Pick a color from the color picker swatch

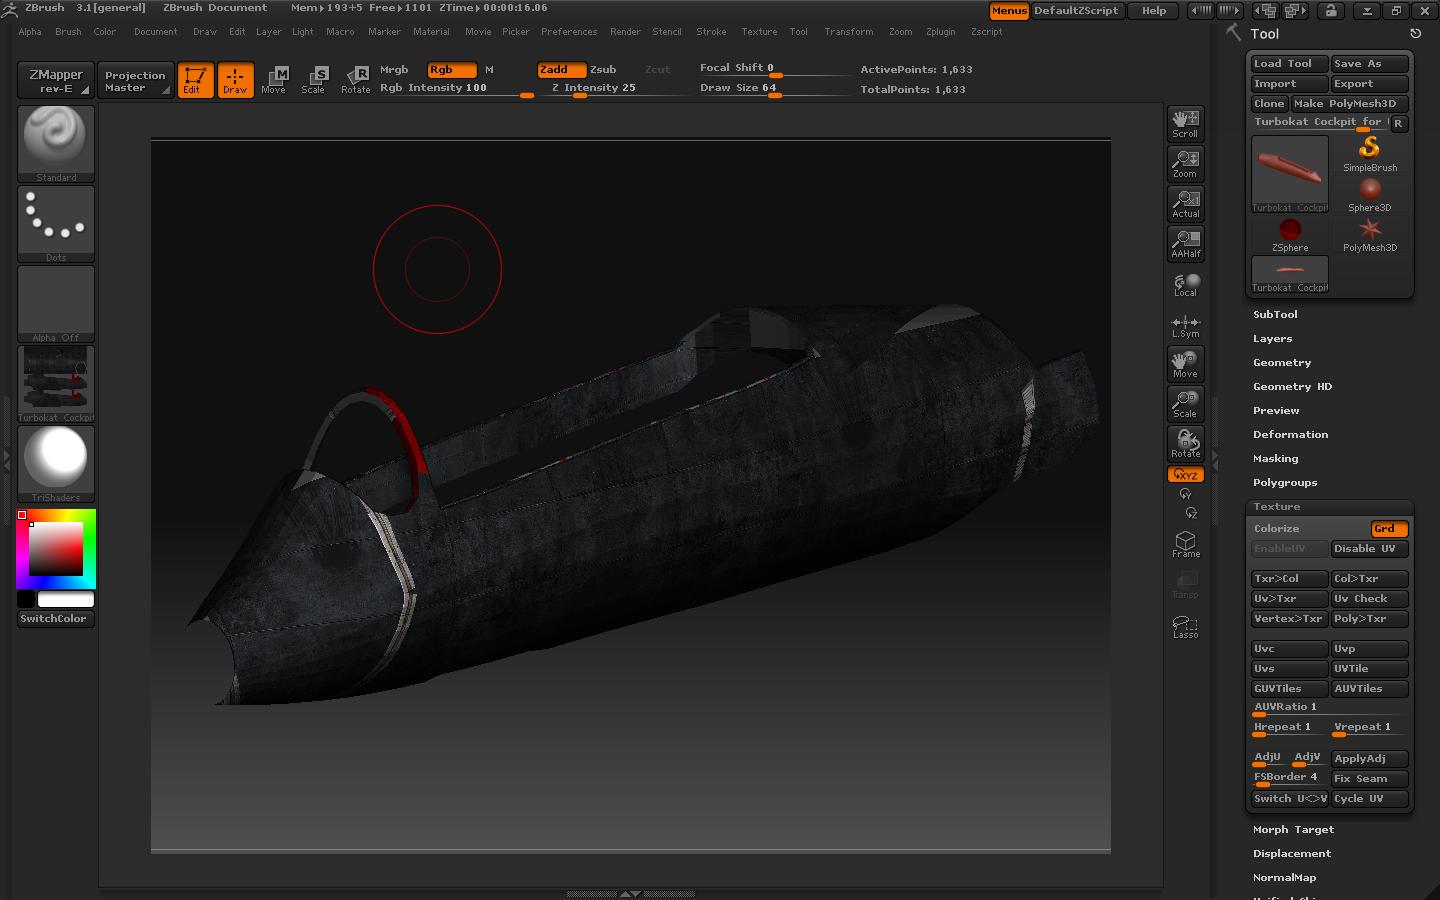pos(55,548)
